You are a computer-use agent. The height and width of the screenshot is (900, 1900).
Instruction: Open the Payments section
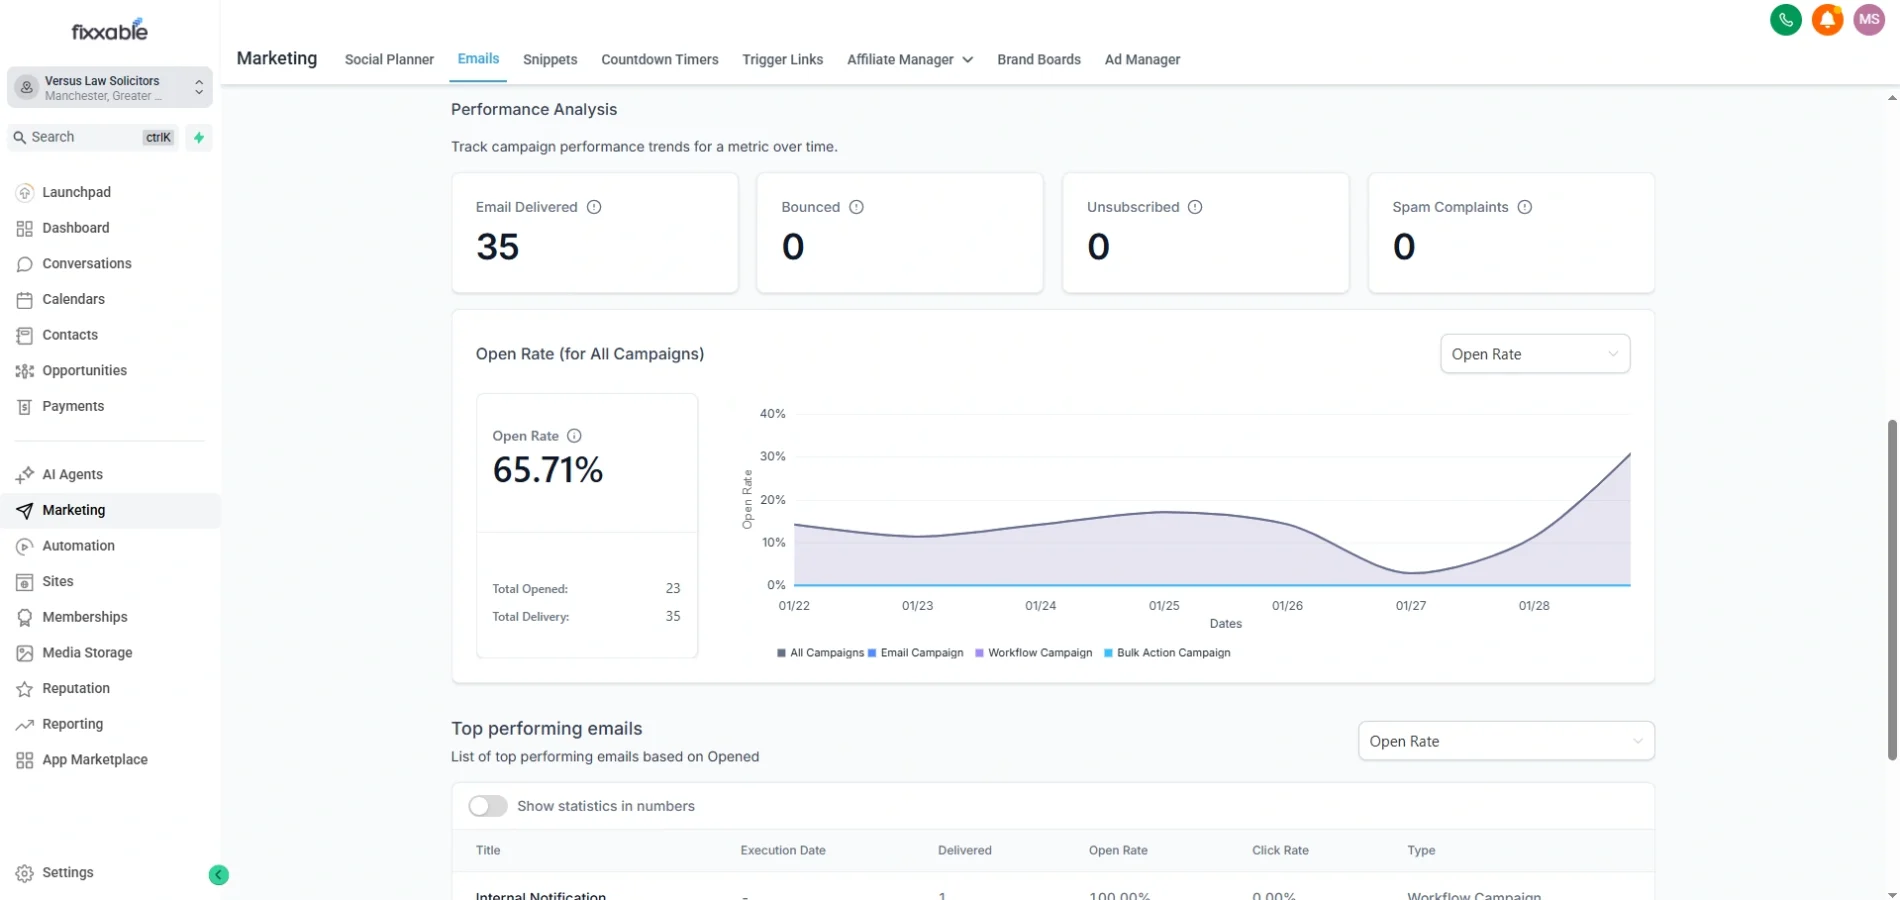point(72,406)
